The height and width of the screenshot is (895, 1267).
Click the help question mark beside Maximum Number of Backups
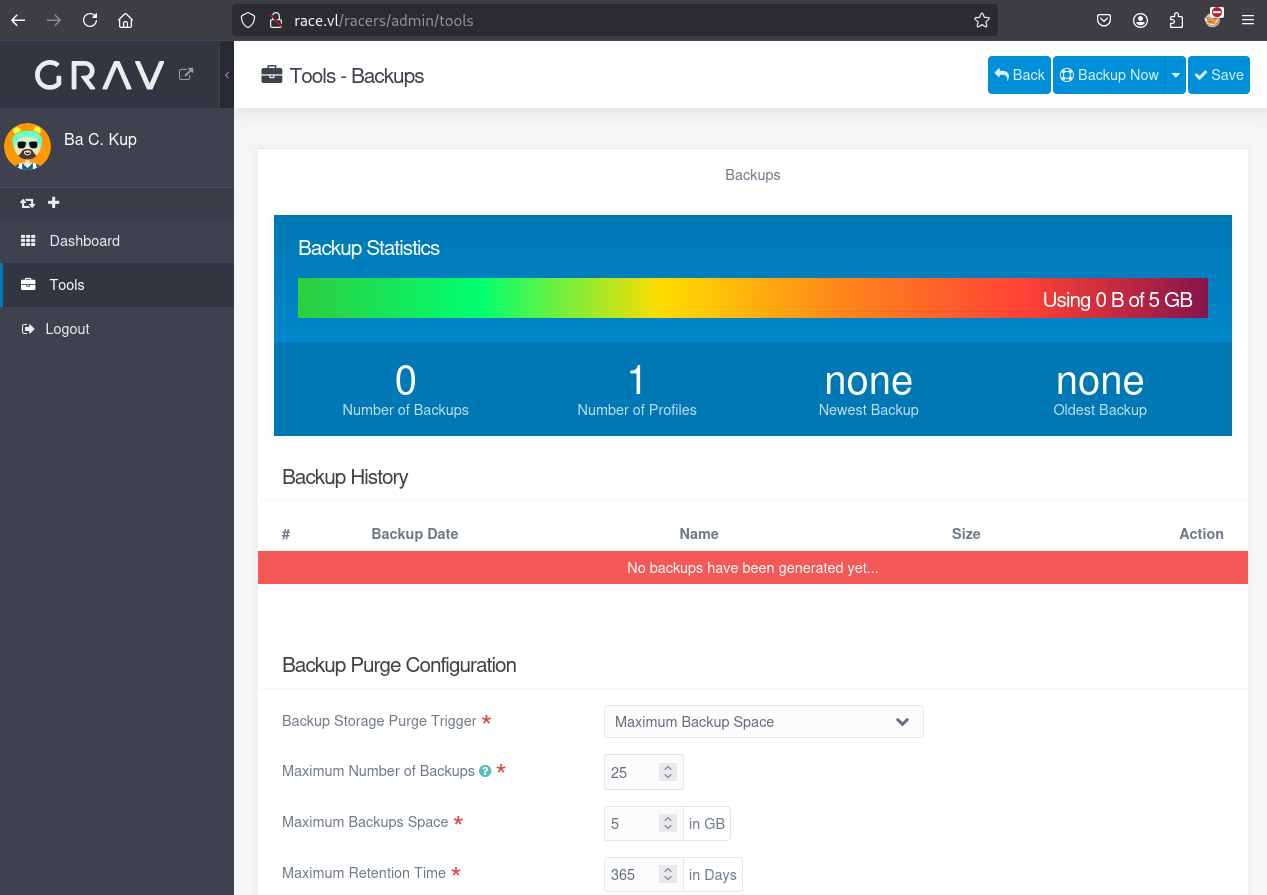tap(485, 771)
